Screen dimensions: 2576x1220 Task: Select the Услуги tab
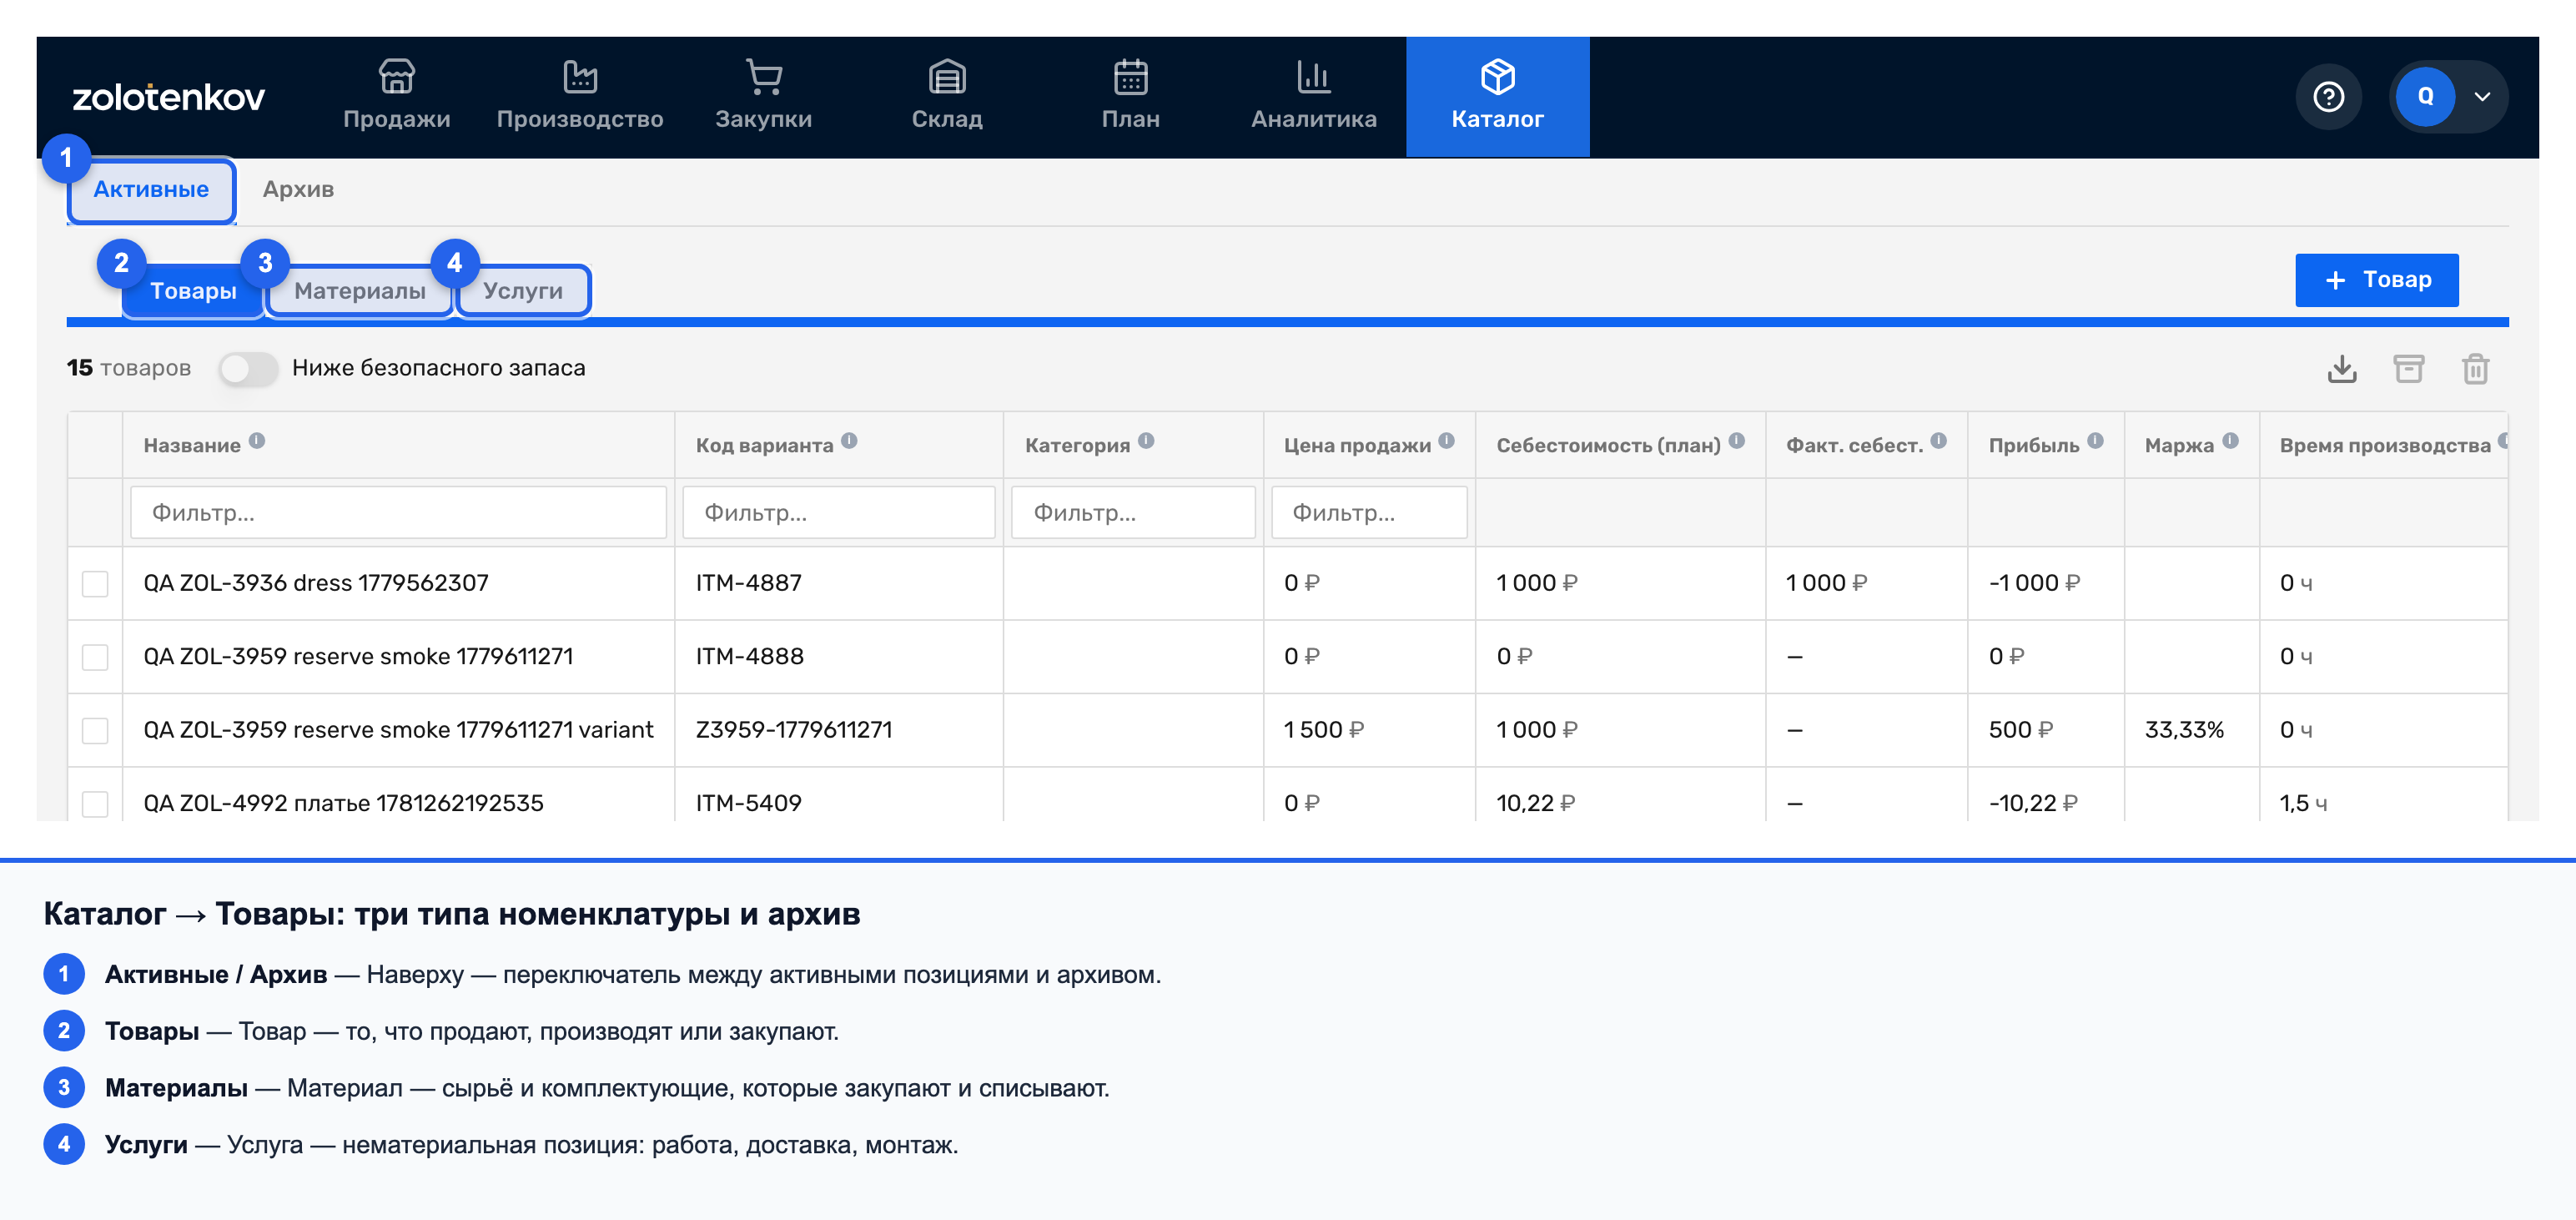(x=523, y=291)
